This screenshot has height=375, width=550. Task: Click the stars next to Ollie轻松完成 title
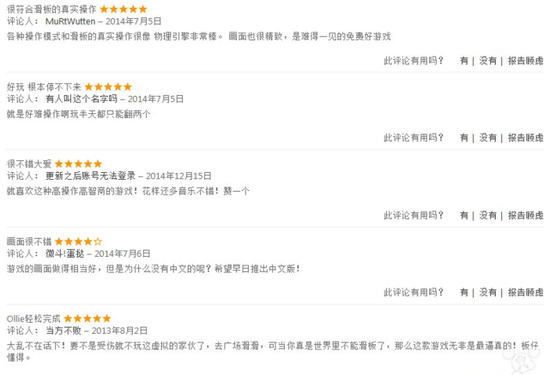(x=87, y=319)
